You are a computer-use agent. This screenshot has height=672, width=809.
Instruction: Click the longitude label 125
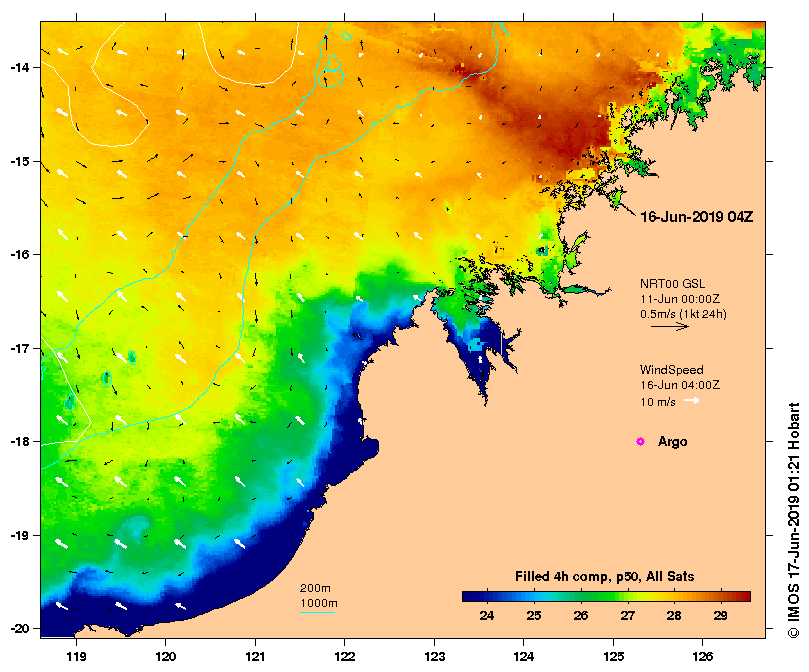click(x=613, y=657)
